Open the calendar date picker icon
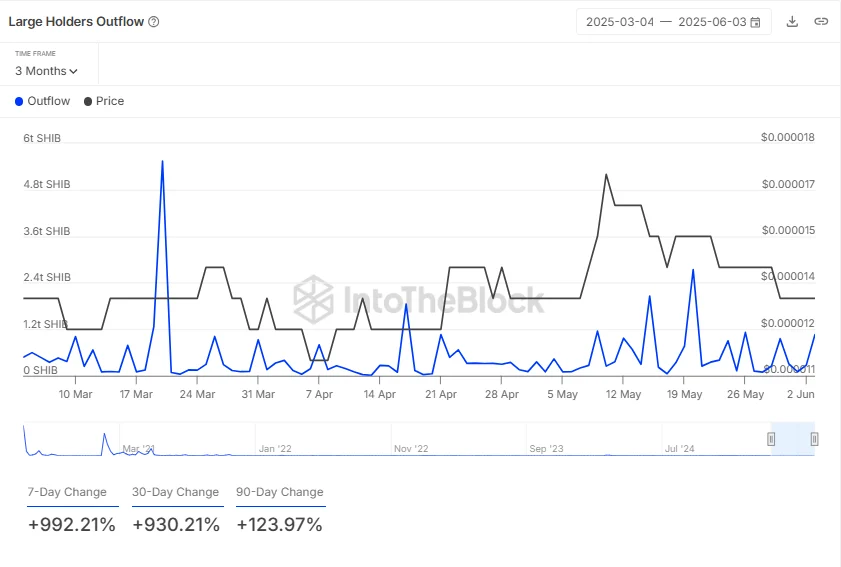841x567 pixels. pyautogui.click(x=755, y=22)
